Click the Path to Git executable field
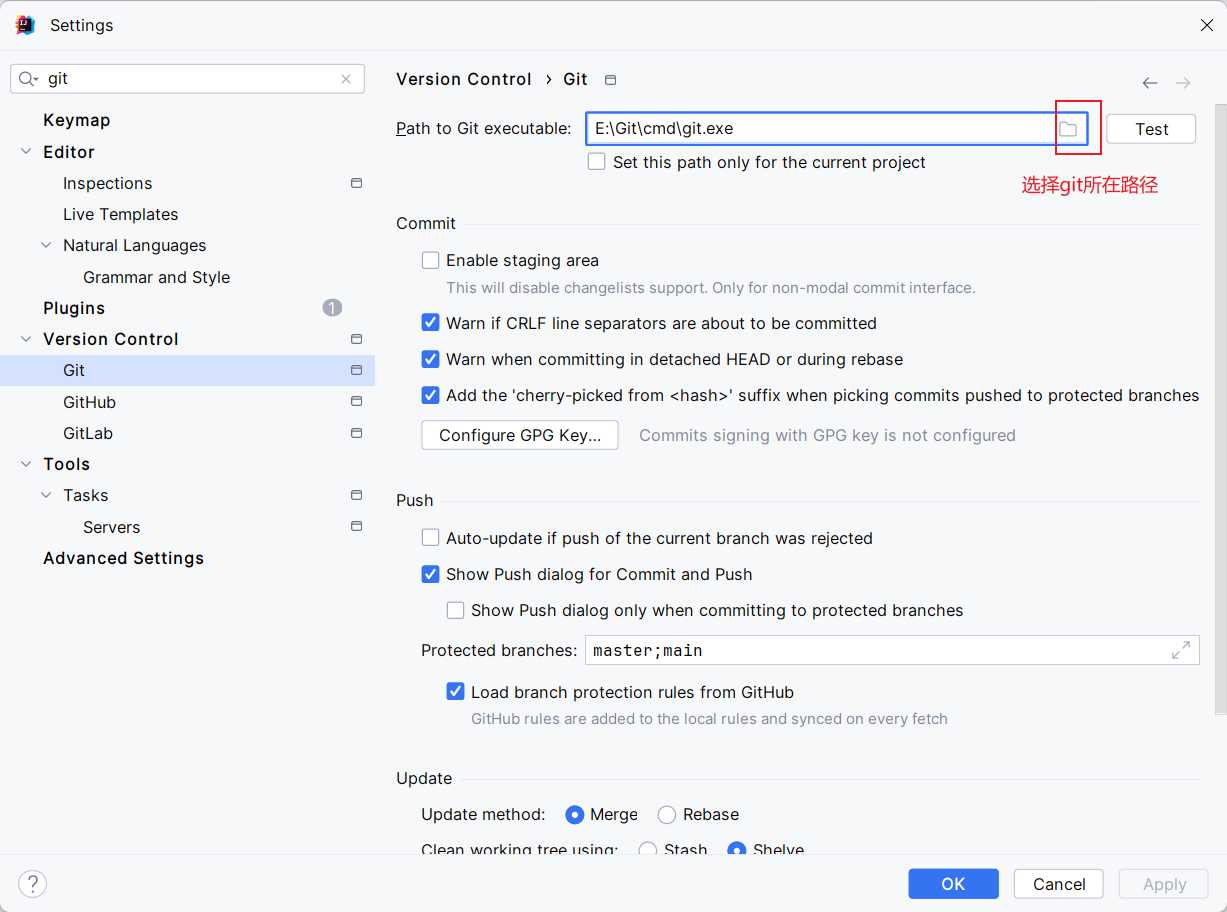This screenshot has height=912, width=1227. pyautogui.click(x=820, y=129)
